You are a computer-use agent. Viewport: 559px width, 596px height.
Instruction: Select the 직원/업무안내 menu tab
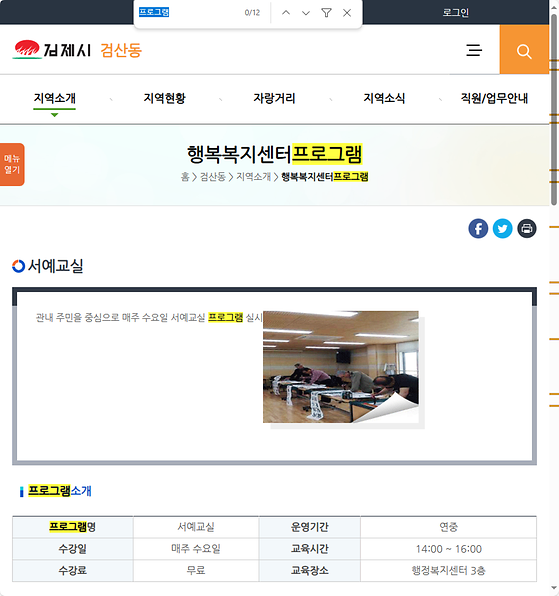point(494,98)
